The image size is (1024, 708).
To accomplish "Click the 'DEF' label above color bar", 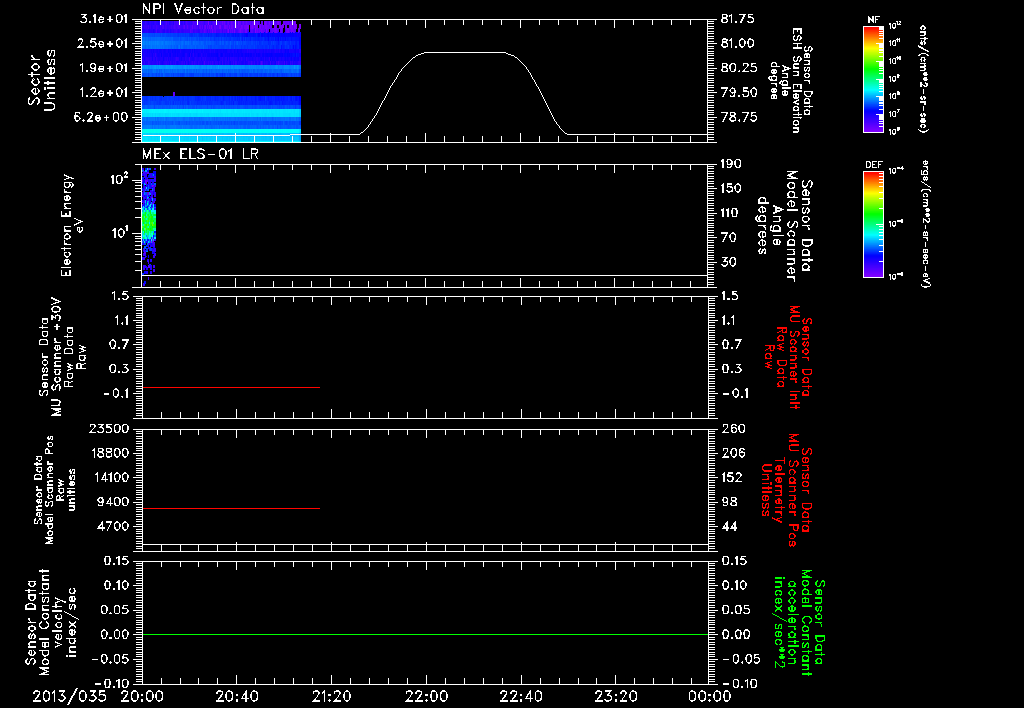I will coord(874,165).
